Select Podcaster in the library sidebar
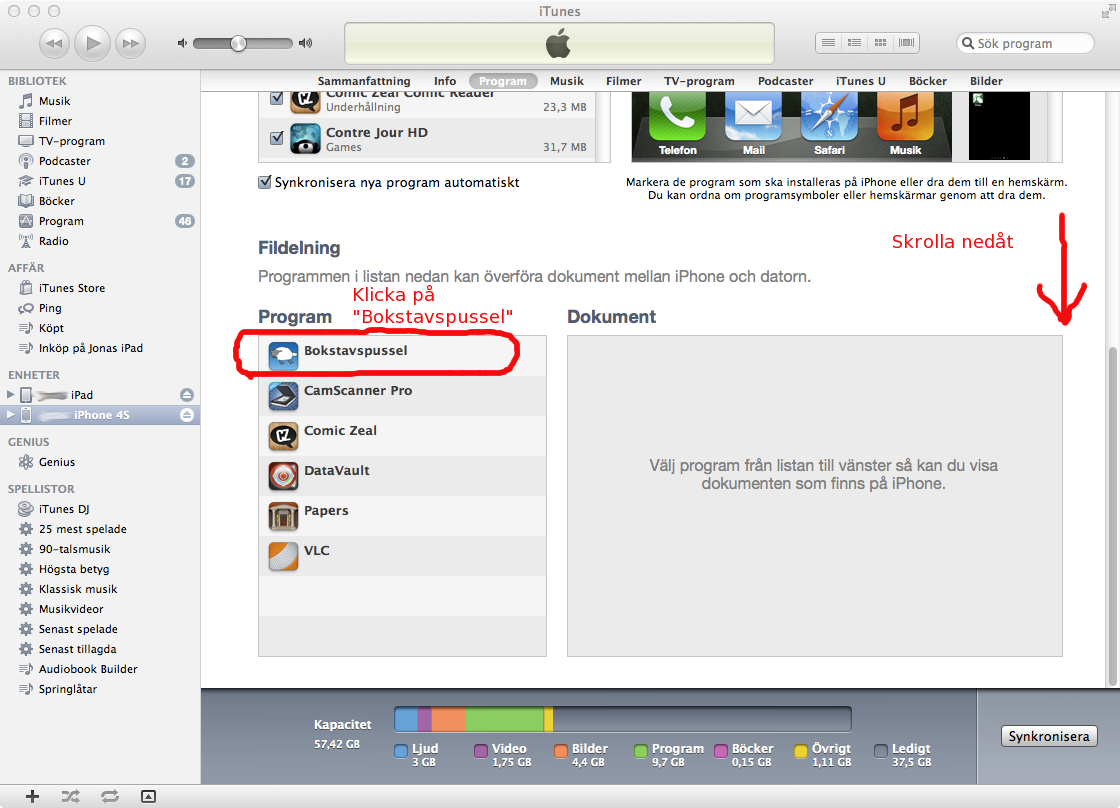1120x808 pixels. [100, 161]
